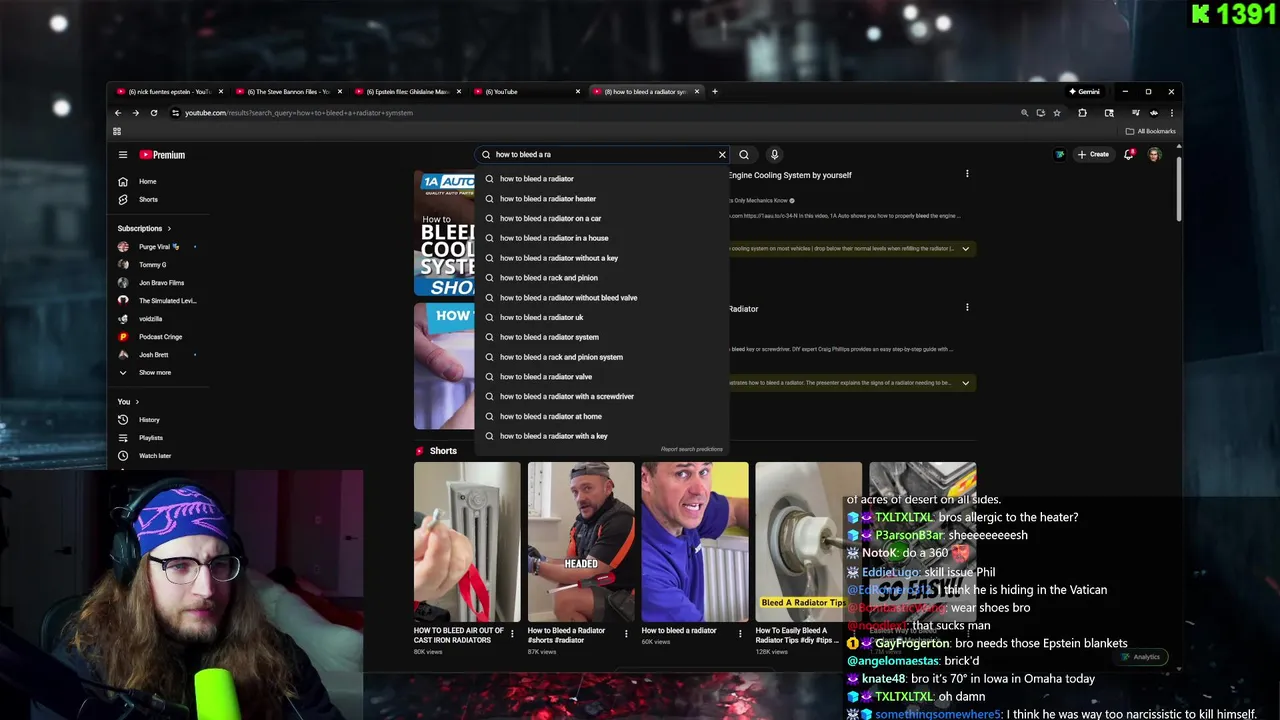Open Podcast Cringe subscription

click(158, 337)
